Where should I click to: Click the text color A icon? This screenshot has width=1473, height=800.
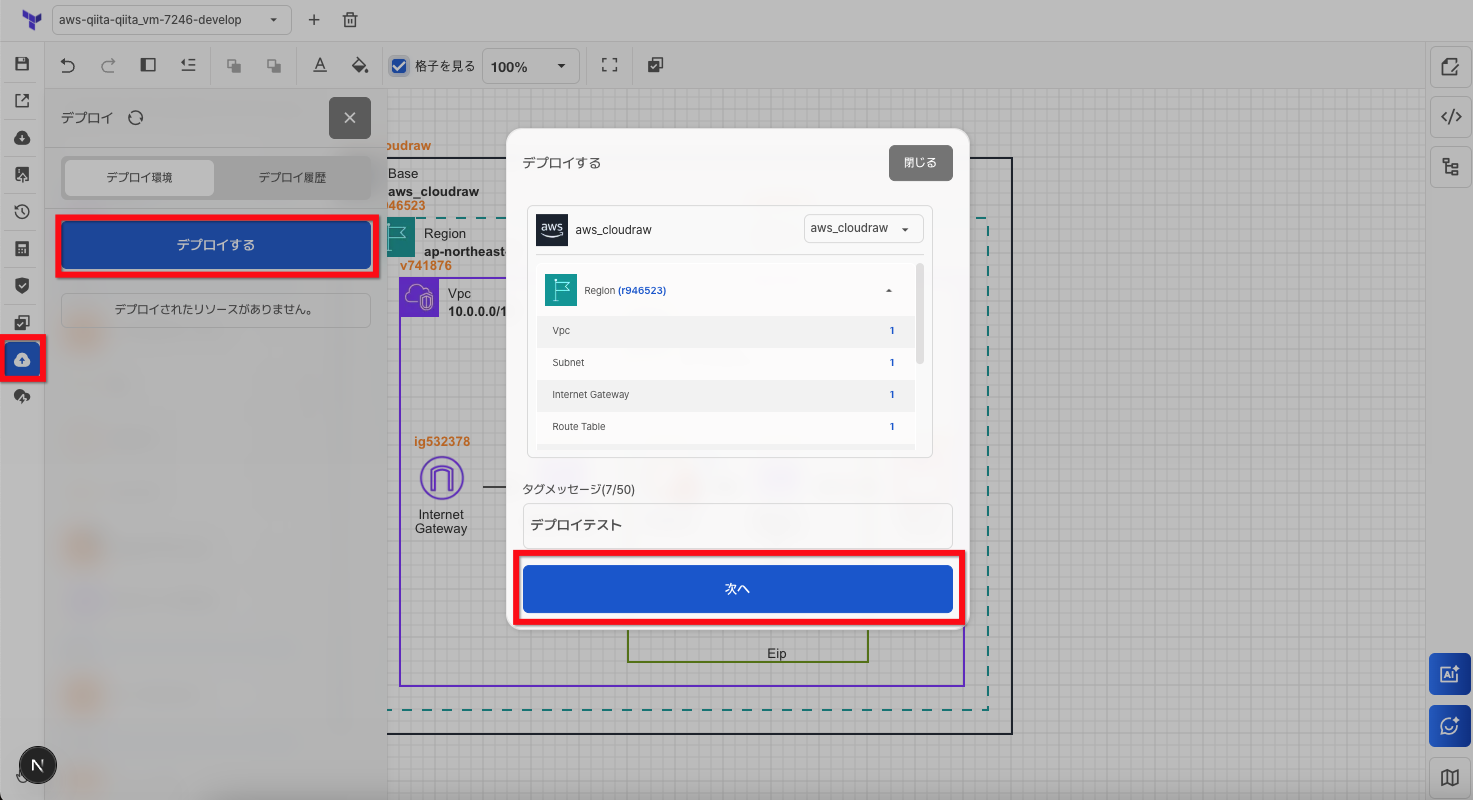(x=320, y=66)
